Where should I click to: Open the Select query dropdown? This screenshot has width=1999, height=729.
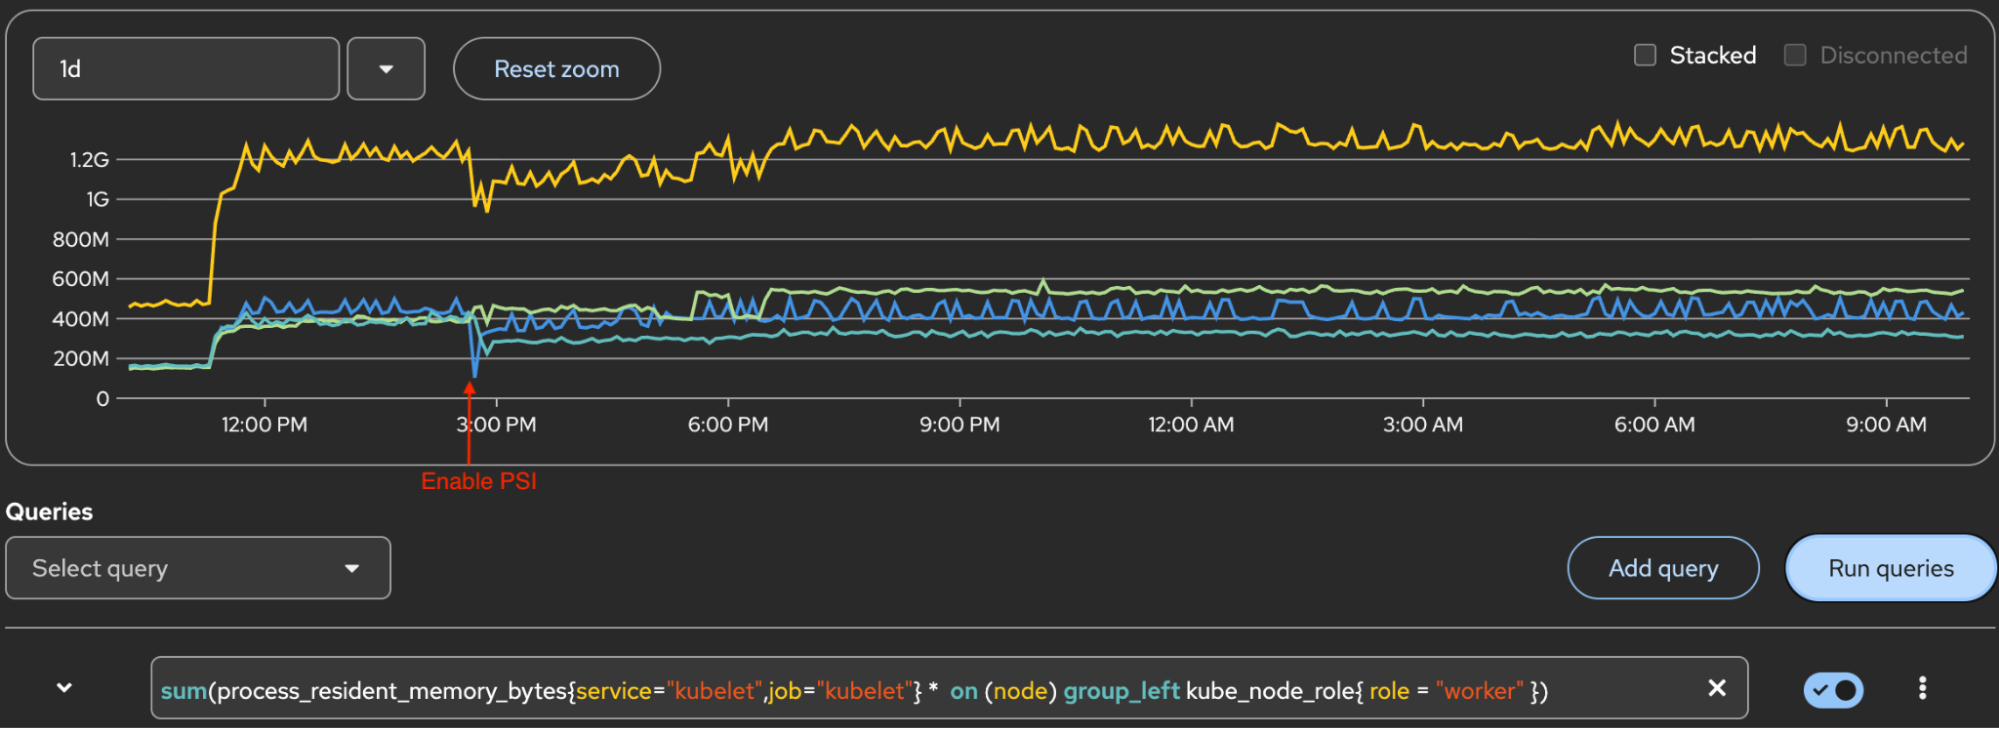tap(198, 568)
